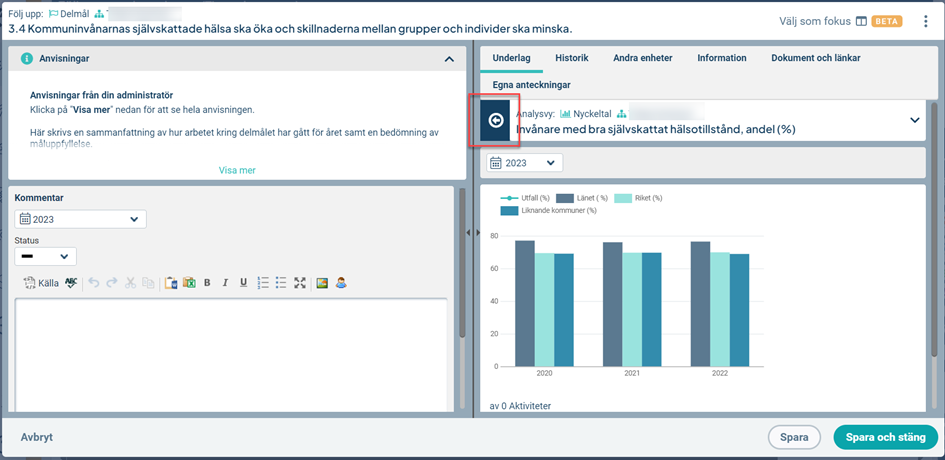The width and height of the screenshot is (945, 460).
Task: Click the Spara button
Action: 794,437
